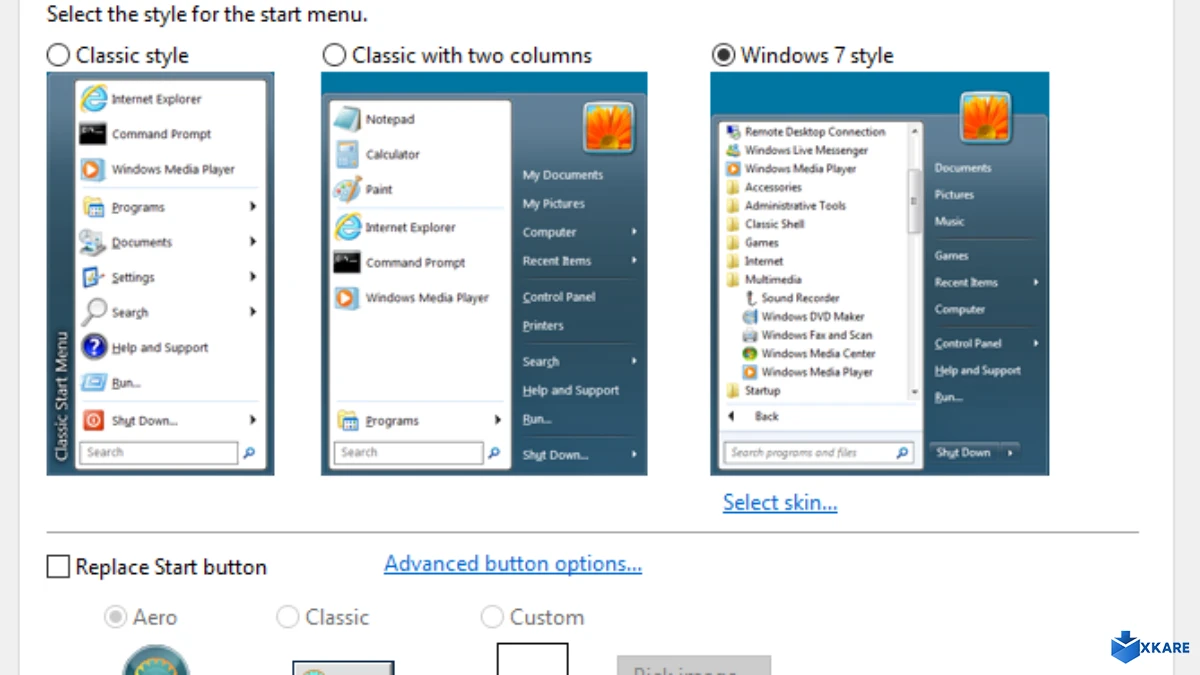Open Advanced button options link

pos(513,564)
